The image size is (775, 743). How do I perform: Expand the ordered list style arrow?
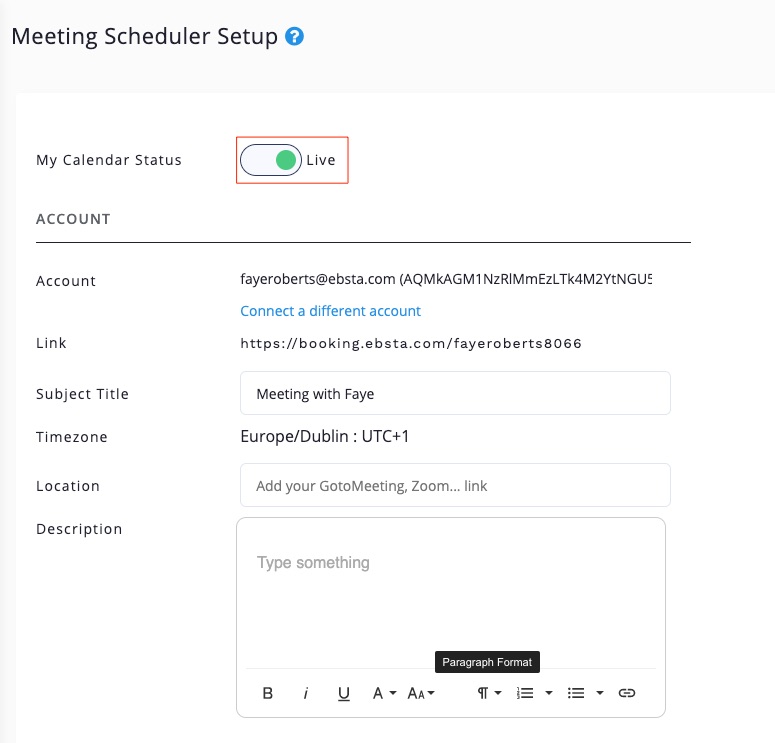click(549, 693)
